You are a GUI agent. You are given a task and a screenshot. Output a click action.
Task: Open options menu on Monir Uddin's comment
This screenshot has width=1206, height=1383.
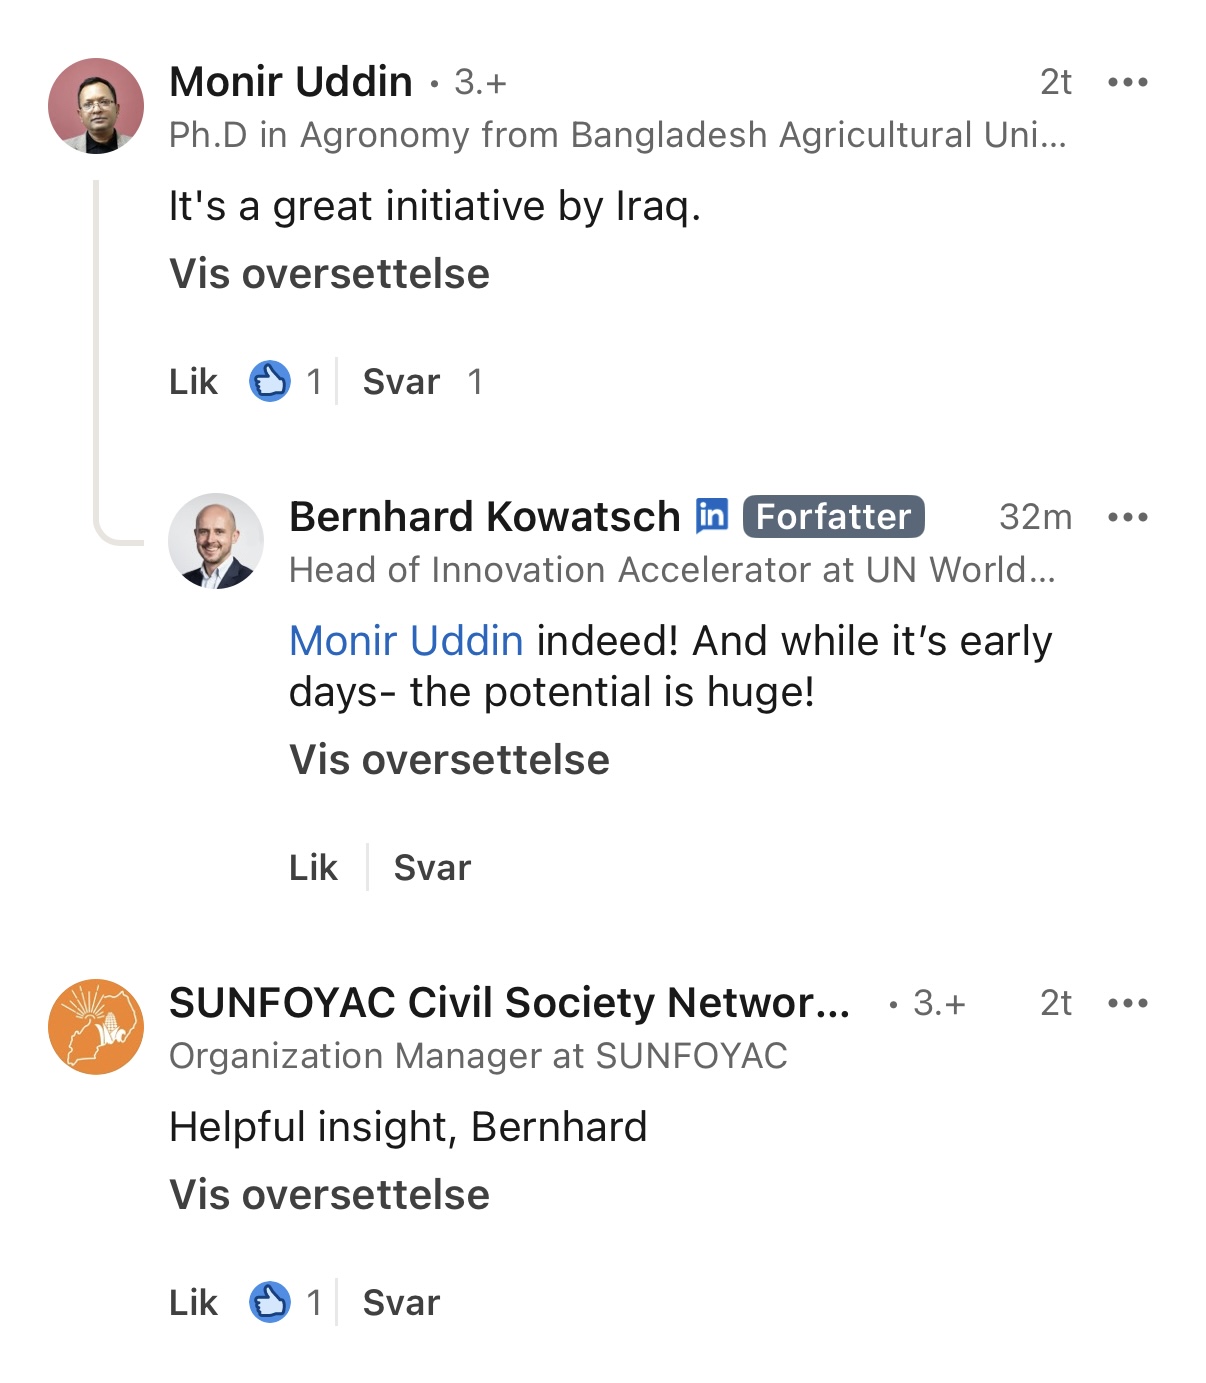click(x=1128, y=82)
